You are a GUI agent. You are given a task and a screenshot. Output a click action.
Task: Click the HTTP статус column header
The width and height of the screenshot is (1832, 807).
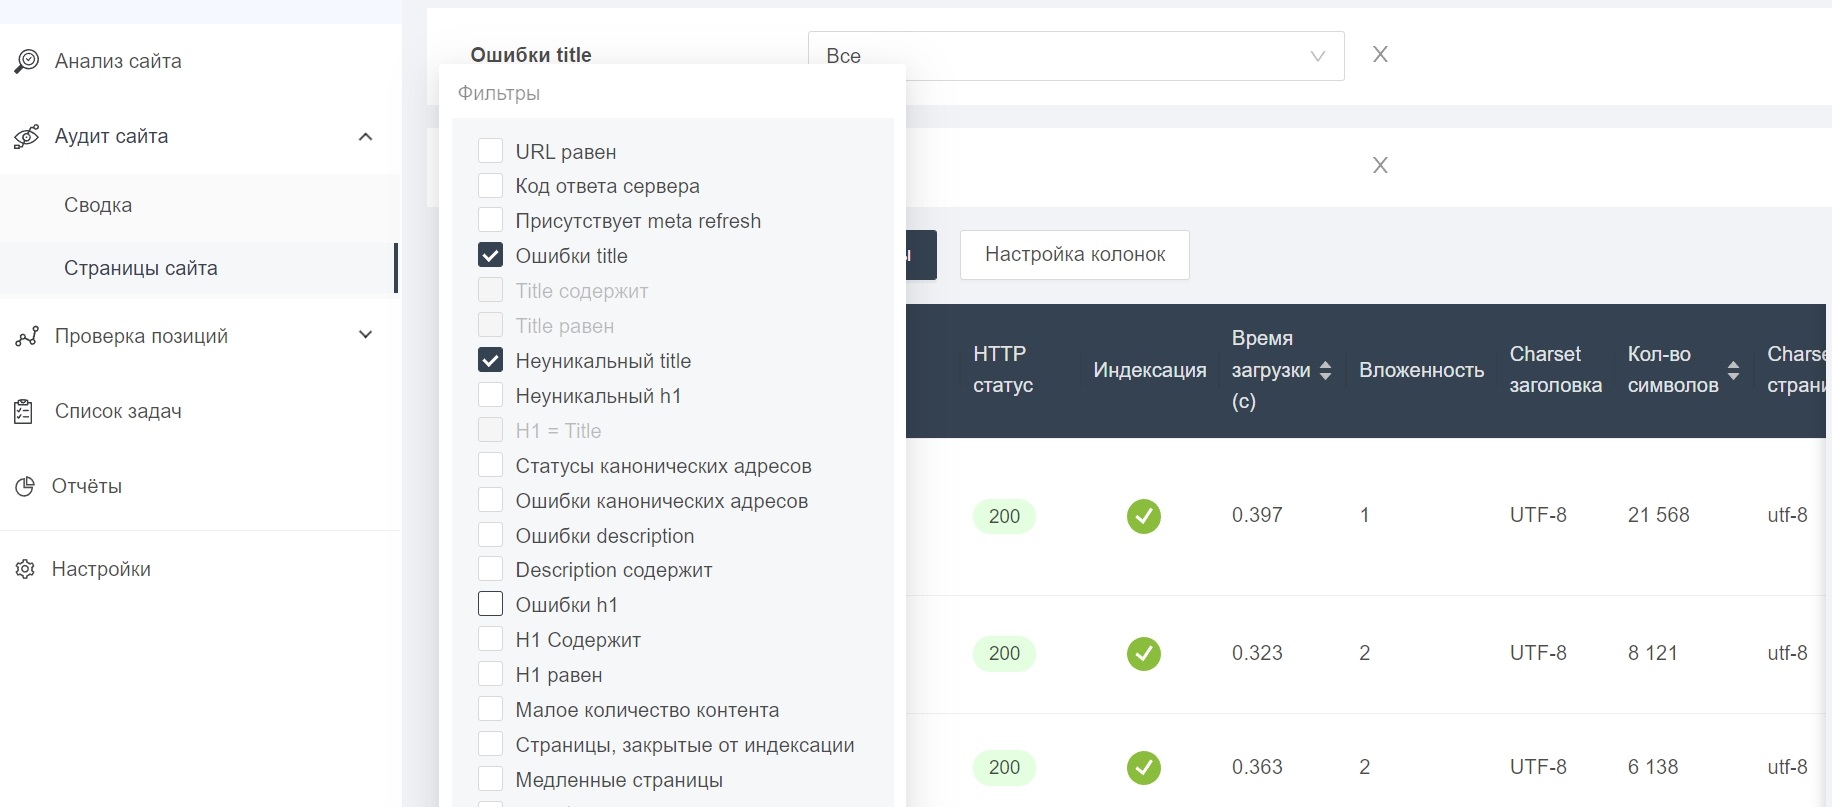(1003, 370)
